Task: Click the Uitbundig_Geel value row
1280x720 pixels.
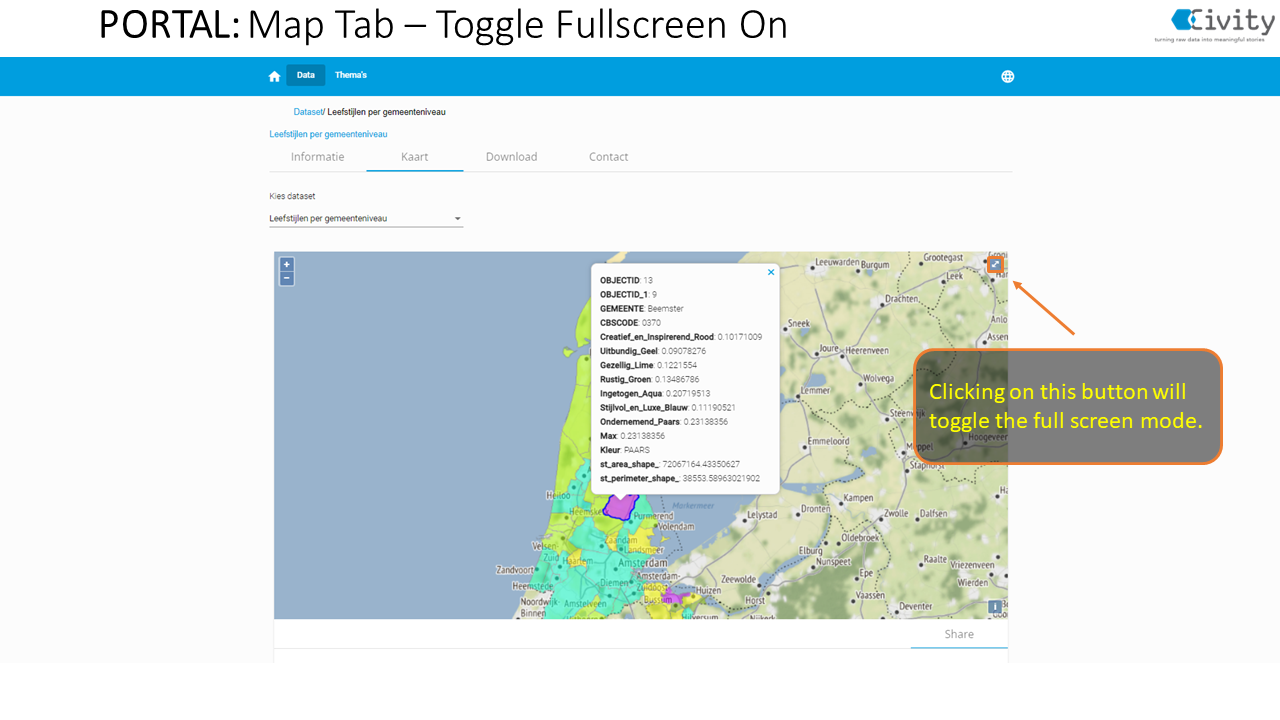Action: click(x=653, y=351)
